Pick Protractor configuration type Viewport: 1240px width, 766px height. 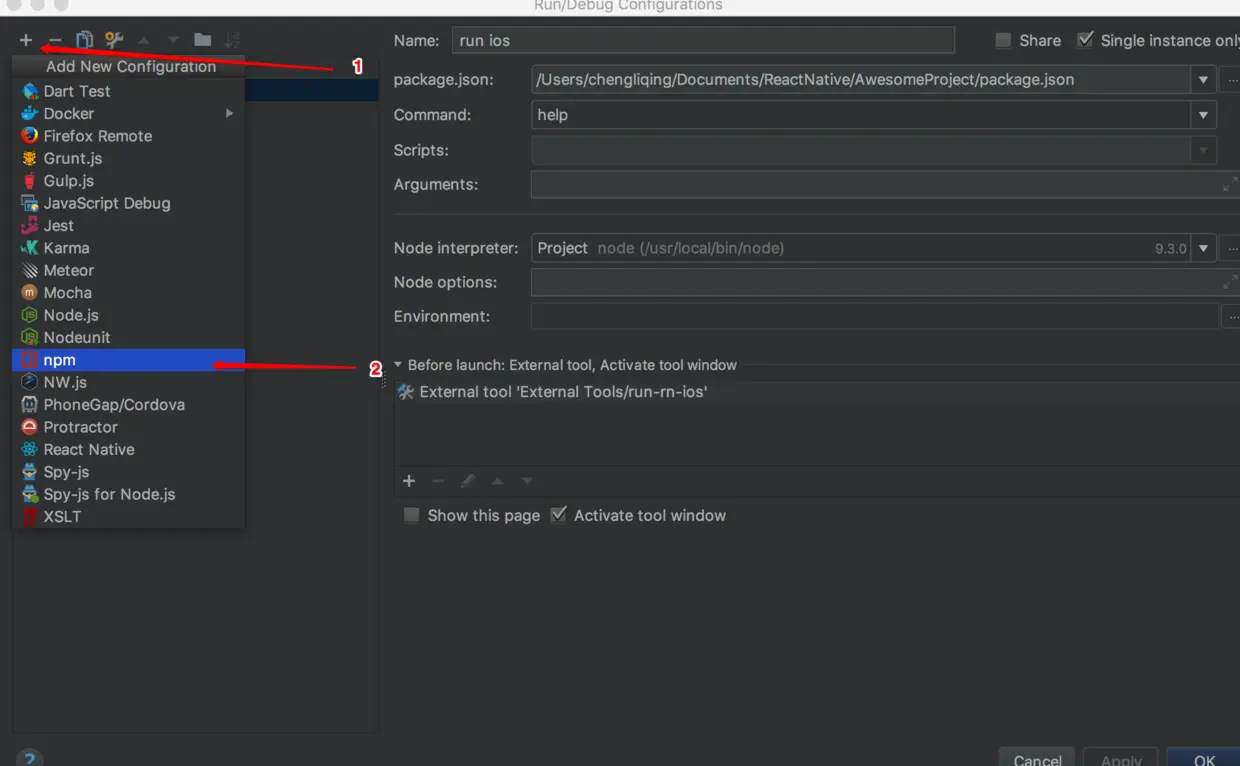(x=128, y=427)
